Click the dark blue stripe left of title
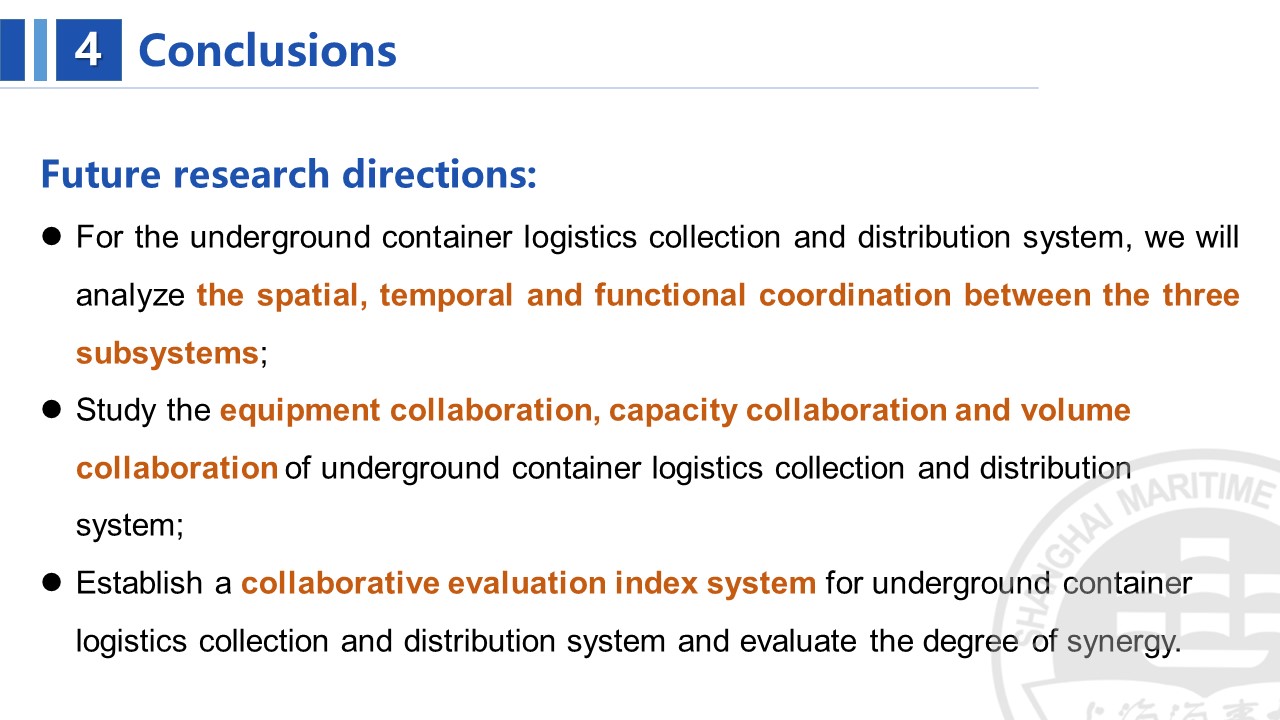 tap(13, 50)
